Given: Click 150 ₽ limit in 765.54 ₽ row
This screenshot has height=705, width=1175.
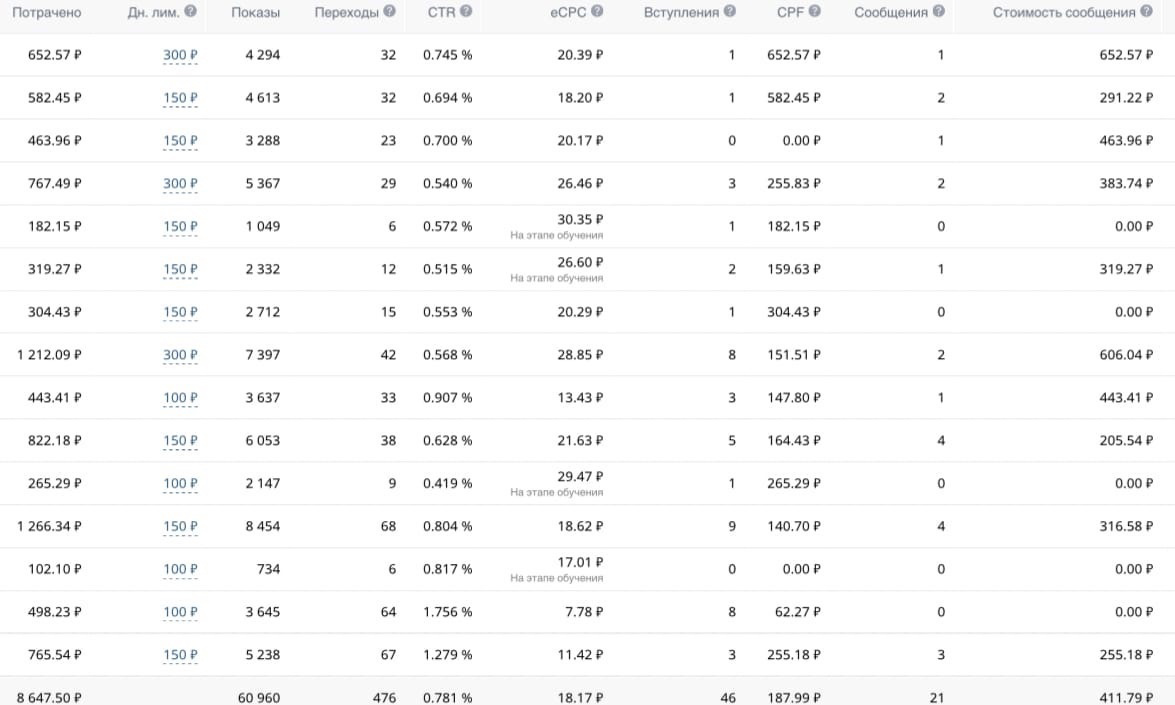Looking at the screenshot, I should pyautogui.click(x=181, y=655).
